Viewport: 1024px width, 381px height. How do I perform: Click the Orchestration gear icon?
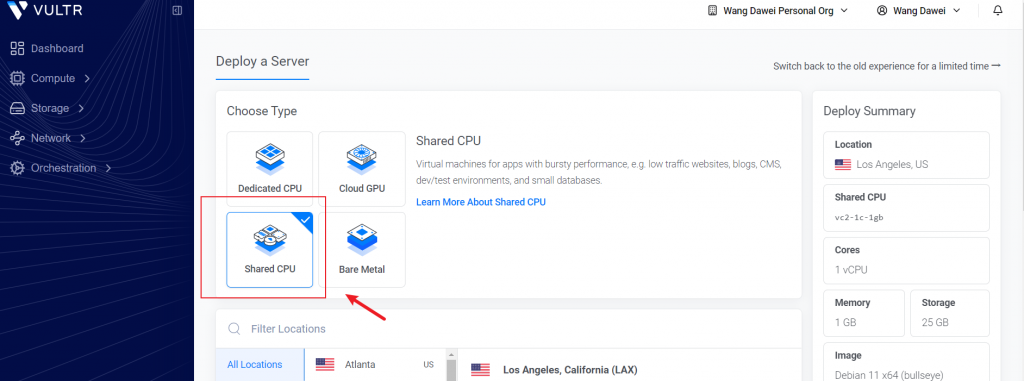[18, 168]
